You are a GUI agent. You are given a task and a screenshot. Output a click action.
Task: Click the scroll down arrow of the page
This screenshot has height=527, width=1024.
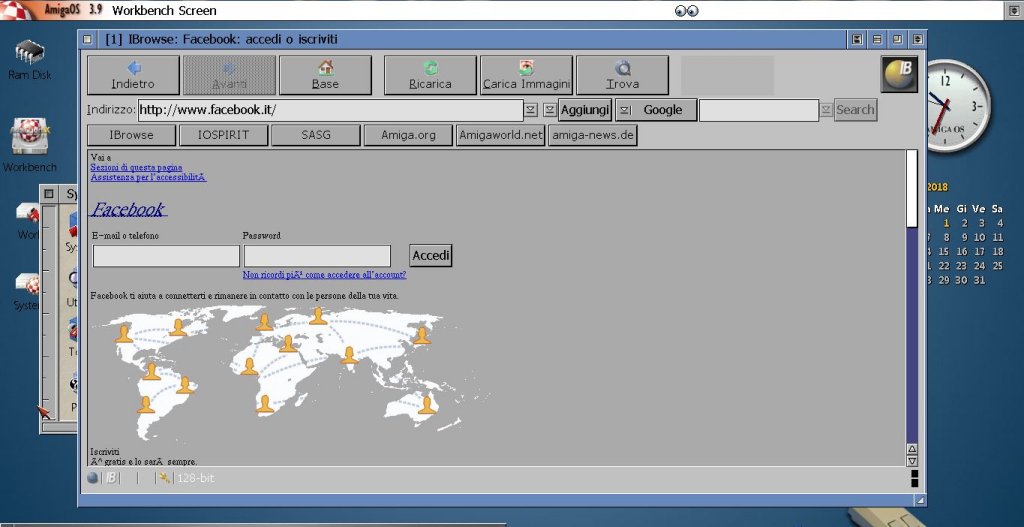click(x=911, y=461)
